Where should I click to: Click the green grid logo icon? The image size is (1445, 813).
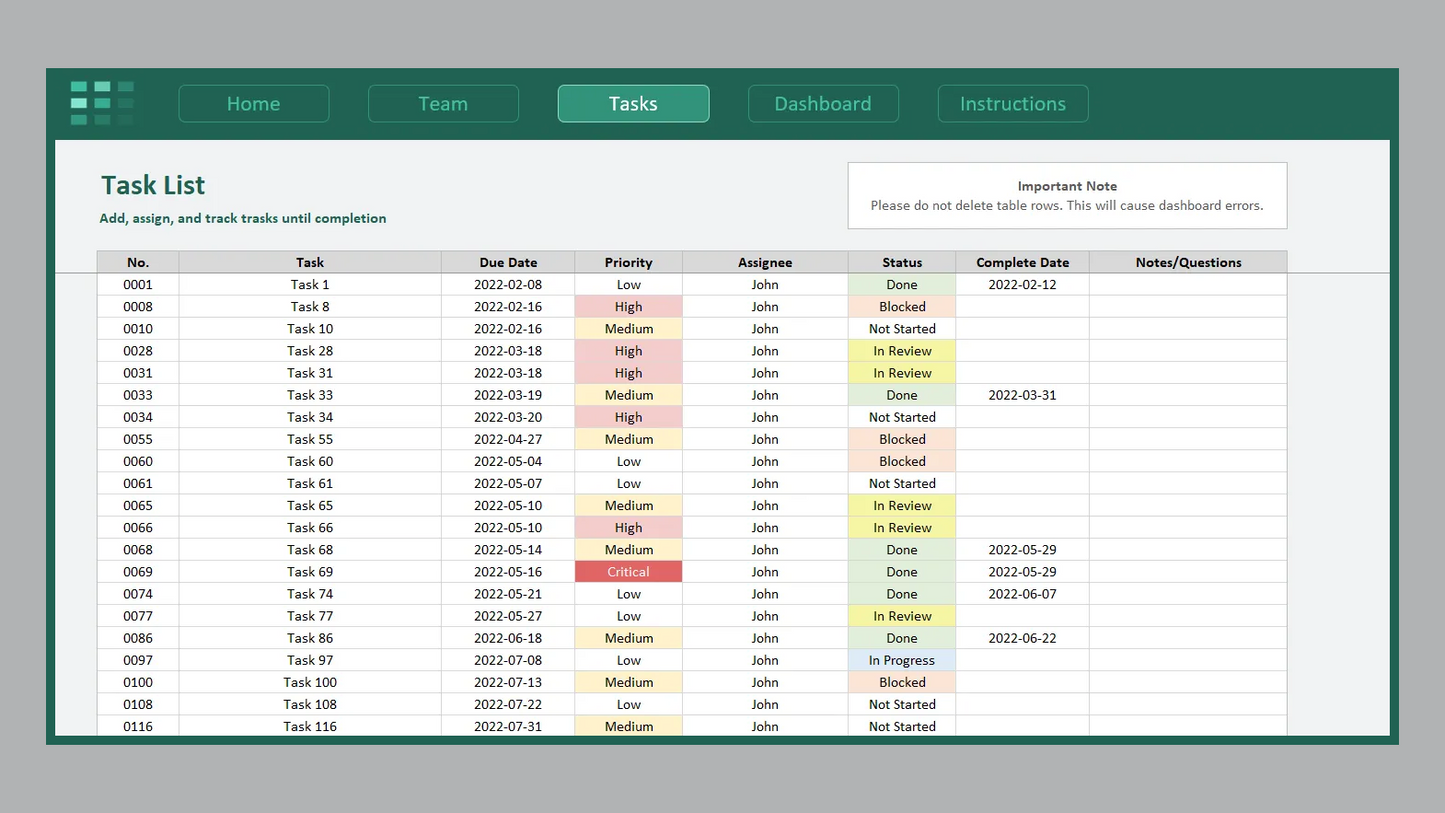coord(102,103)
